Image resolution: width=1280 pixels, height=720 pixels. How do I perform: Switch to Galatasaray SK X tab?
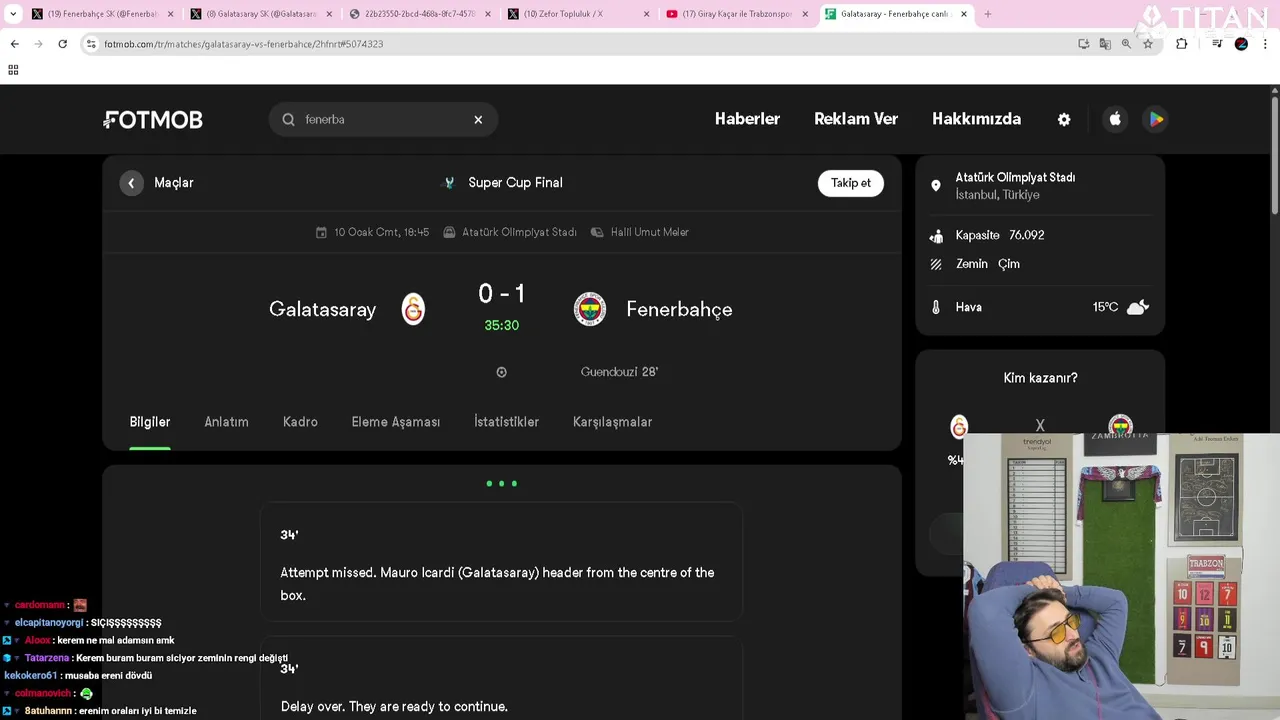(262, 14)
